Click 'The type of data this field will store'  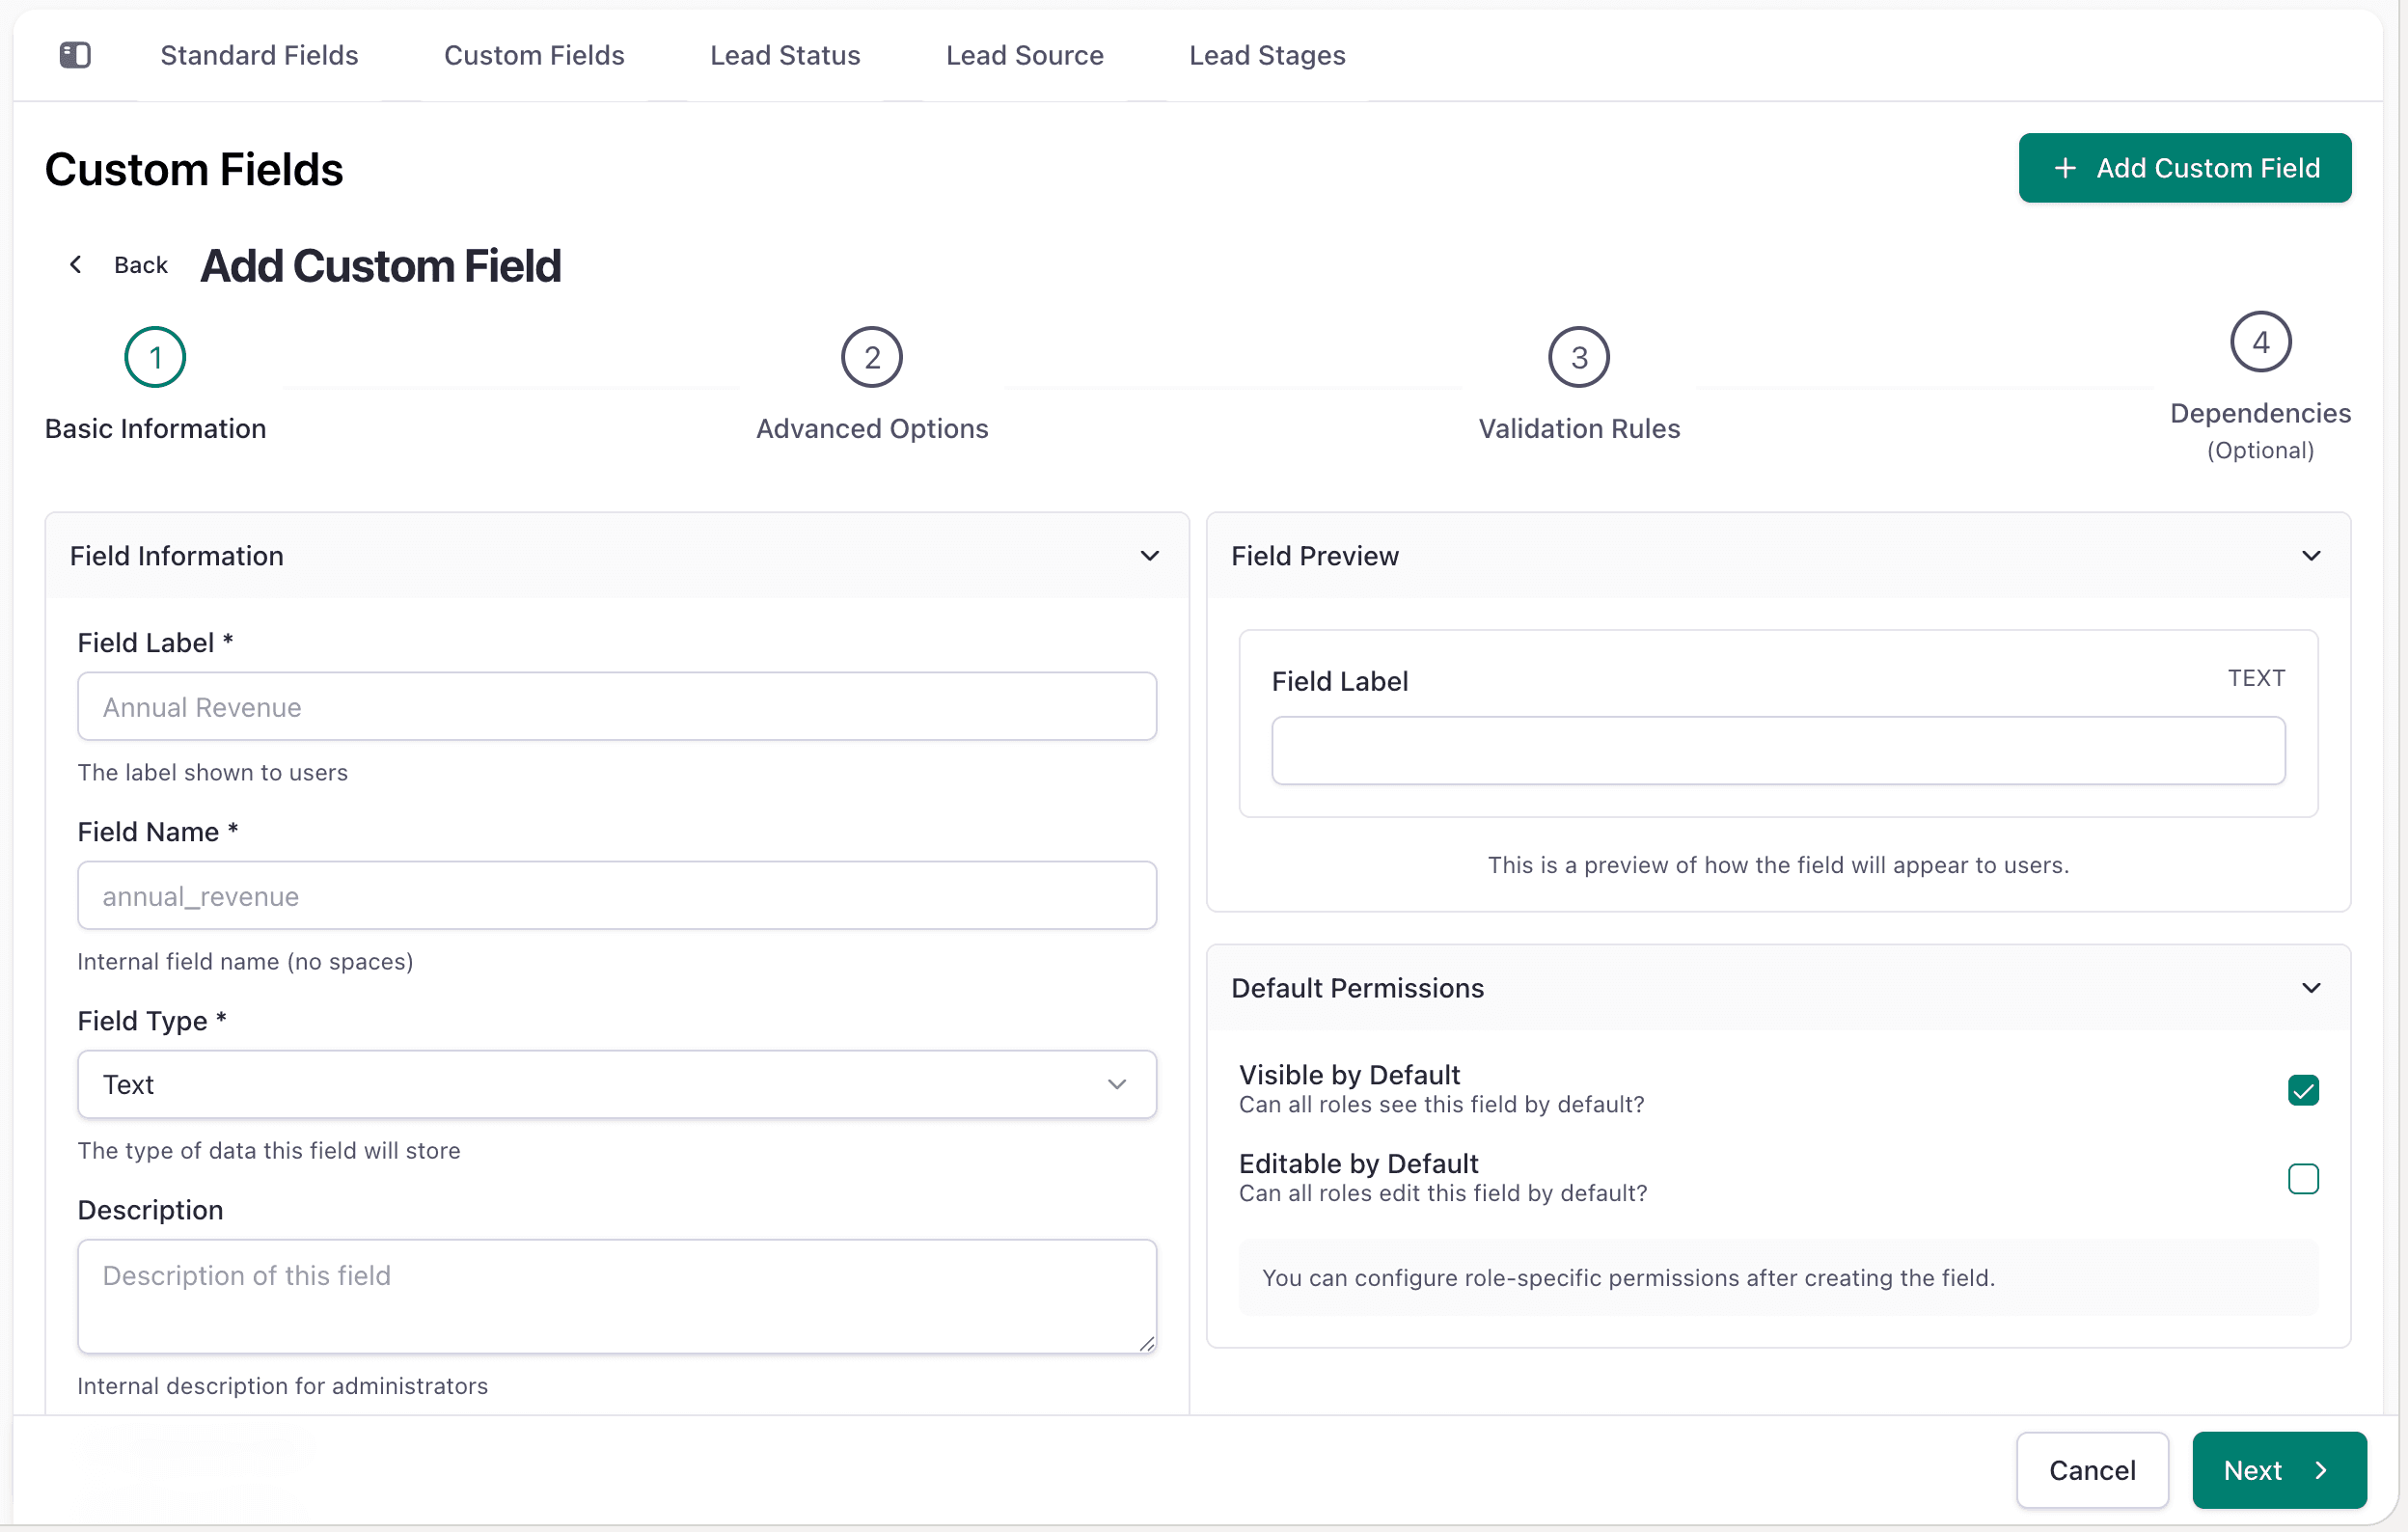click(x=269, y=1151)
